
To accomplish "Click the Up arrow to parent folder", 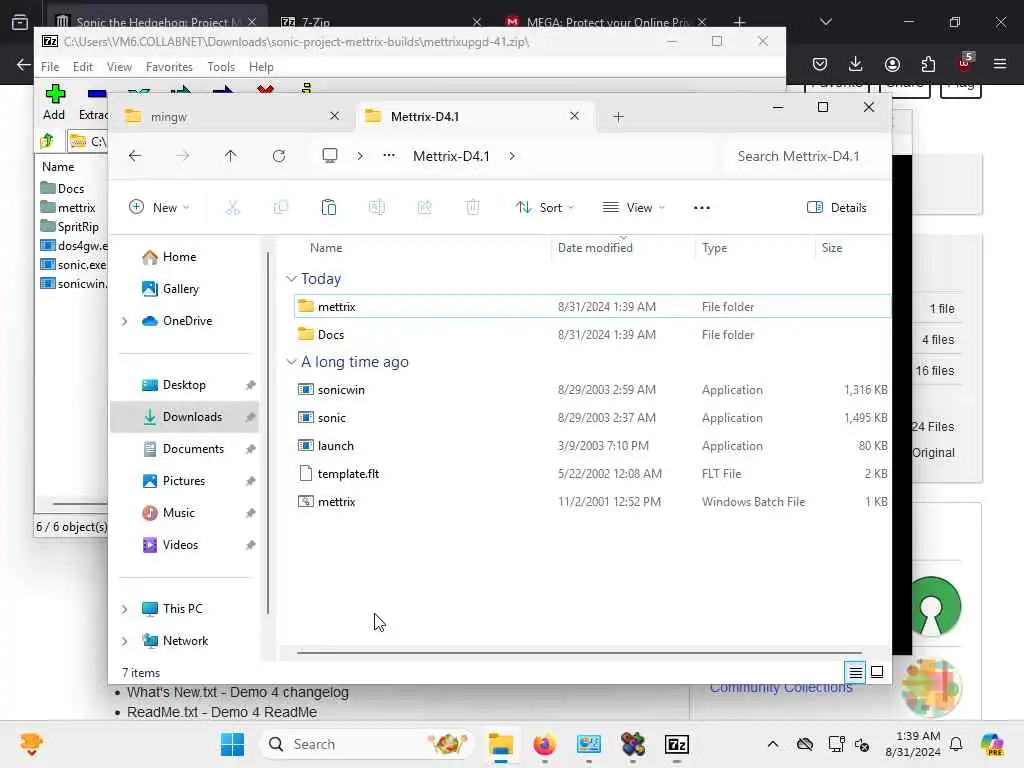I will click(231, 156).
